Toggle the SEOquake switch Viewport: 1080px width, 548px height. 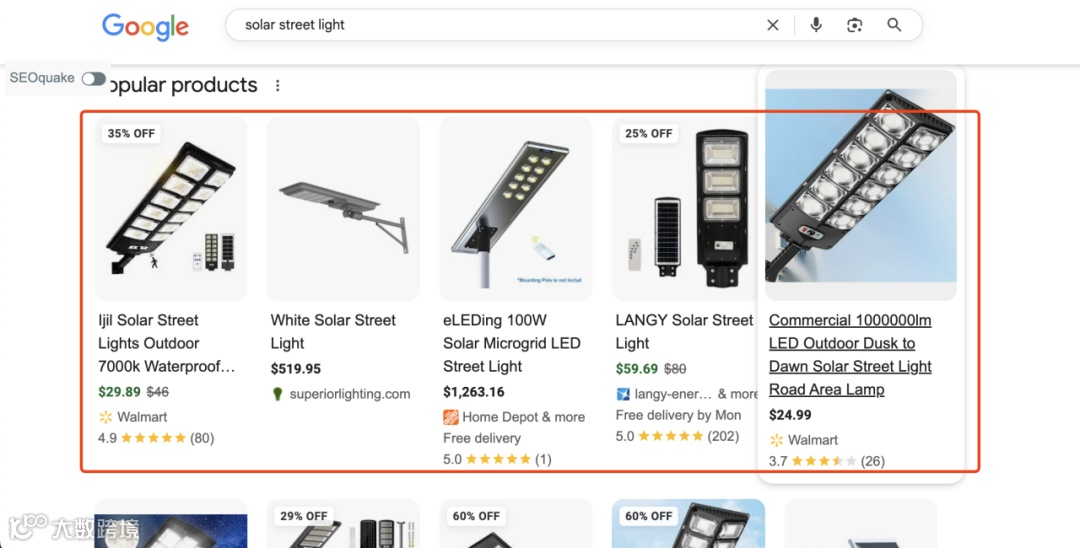(x=94, y=78)
